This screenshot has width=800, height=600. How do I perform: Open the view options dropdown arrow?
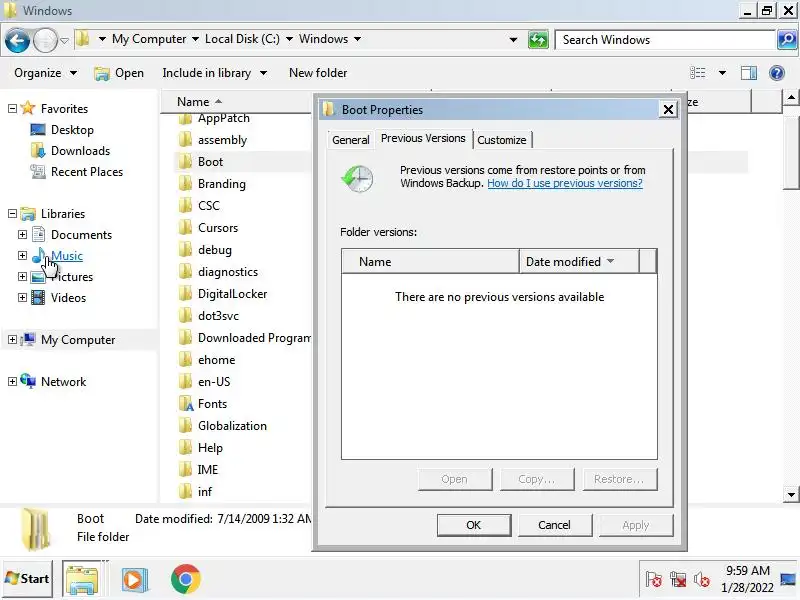722,73
